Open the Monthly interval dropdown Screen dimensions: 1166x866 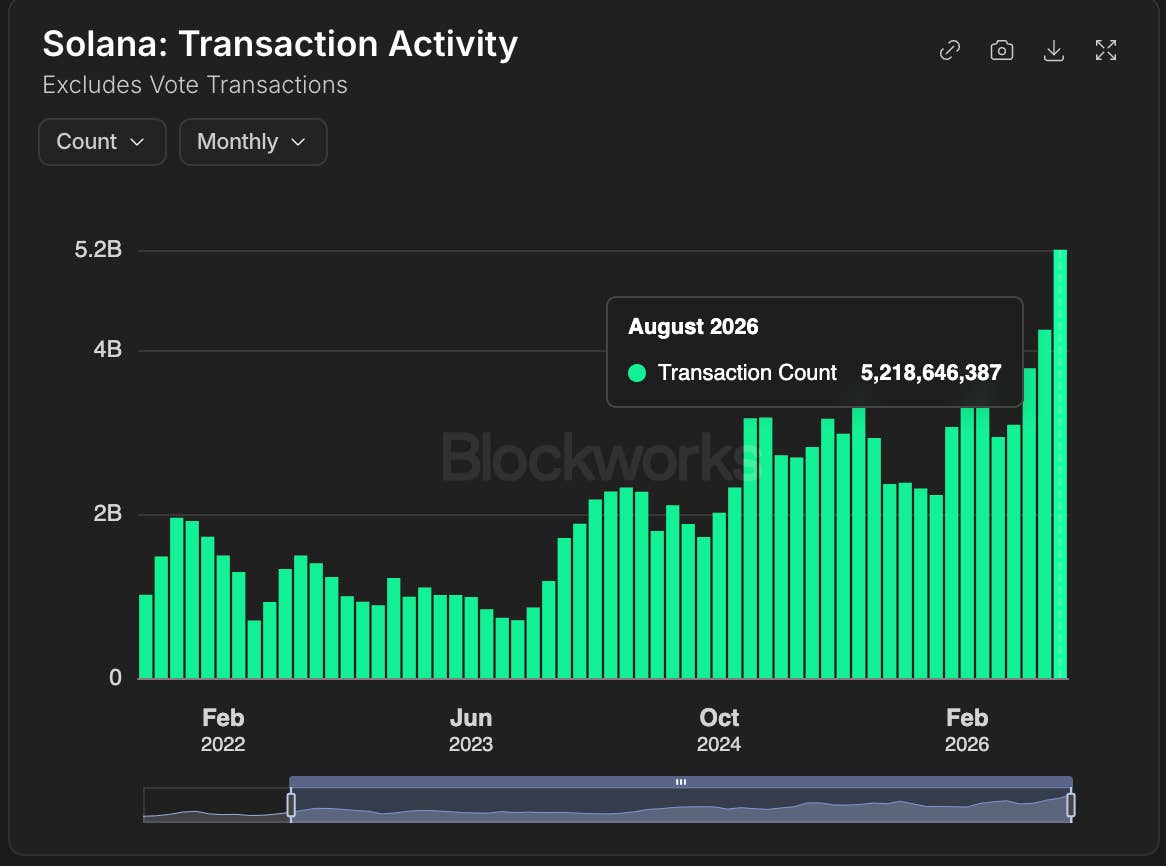click(253, 142)
